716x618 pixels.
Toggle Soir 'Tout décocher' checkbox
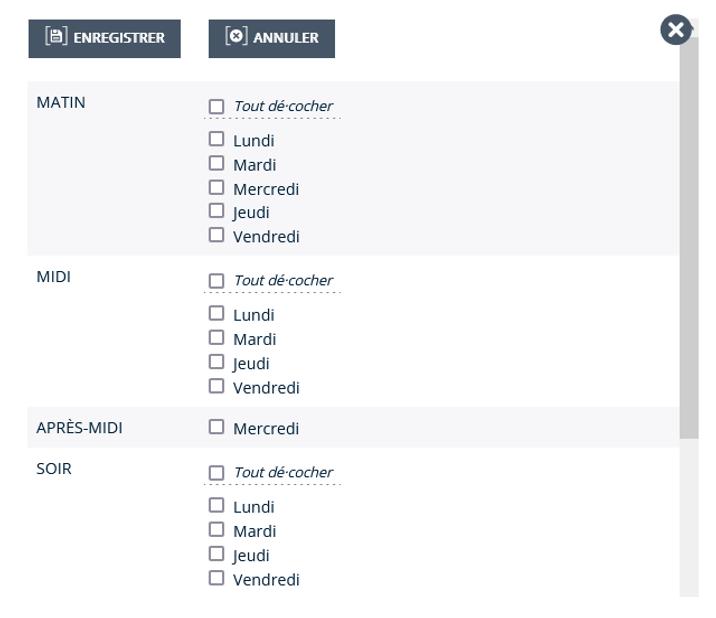pyautogui.click(x=216, y=472)
